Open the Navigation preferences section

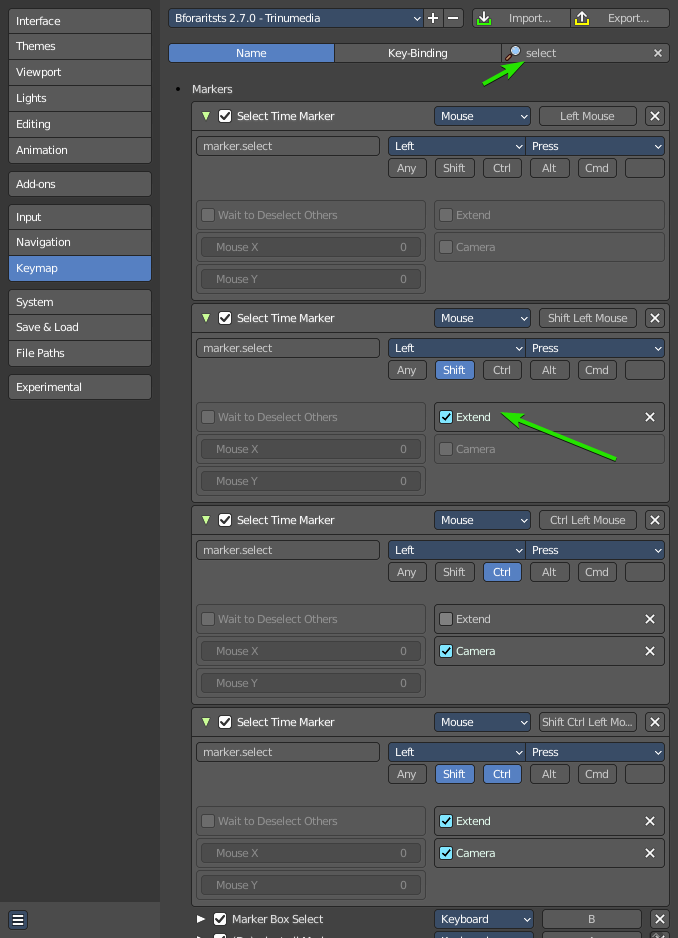click(80, 242)
